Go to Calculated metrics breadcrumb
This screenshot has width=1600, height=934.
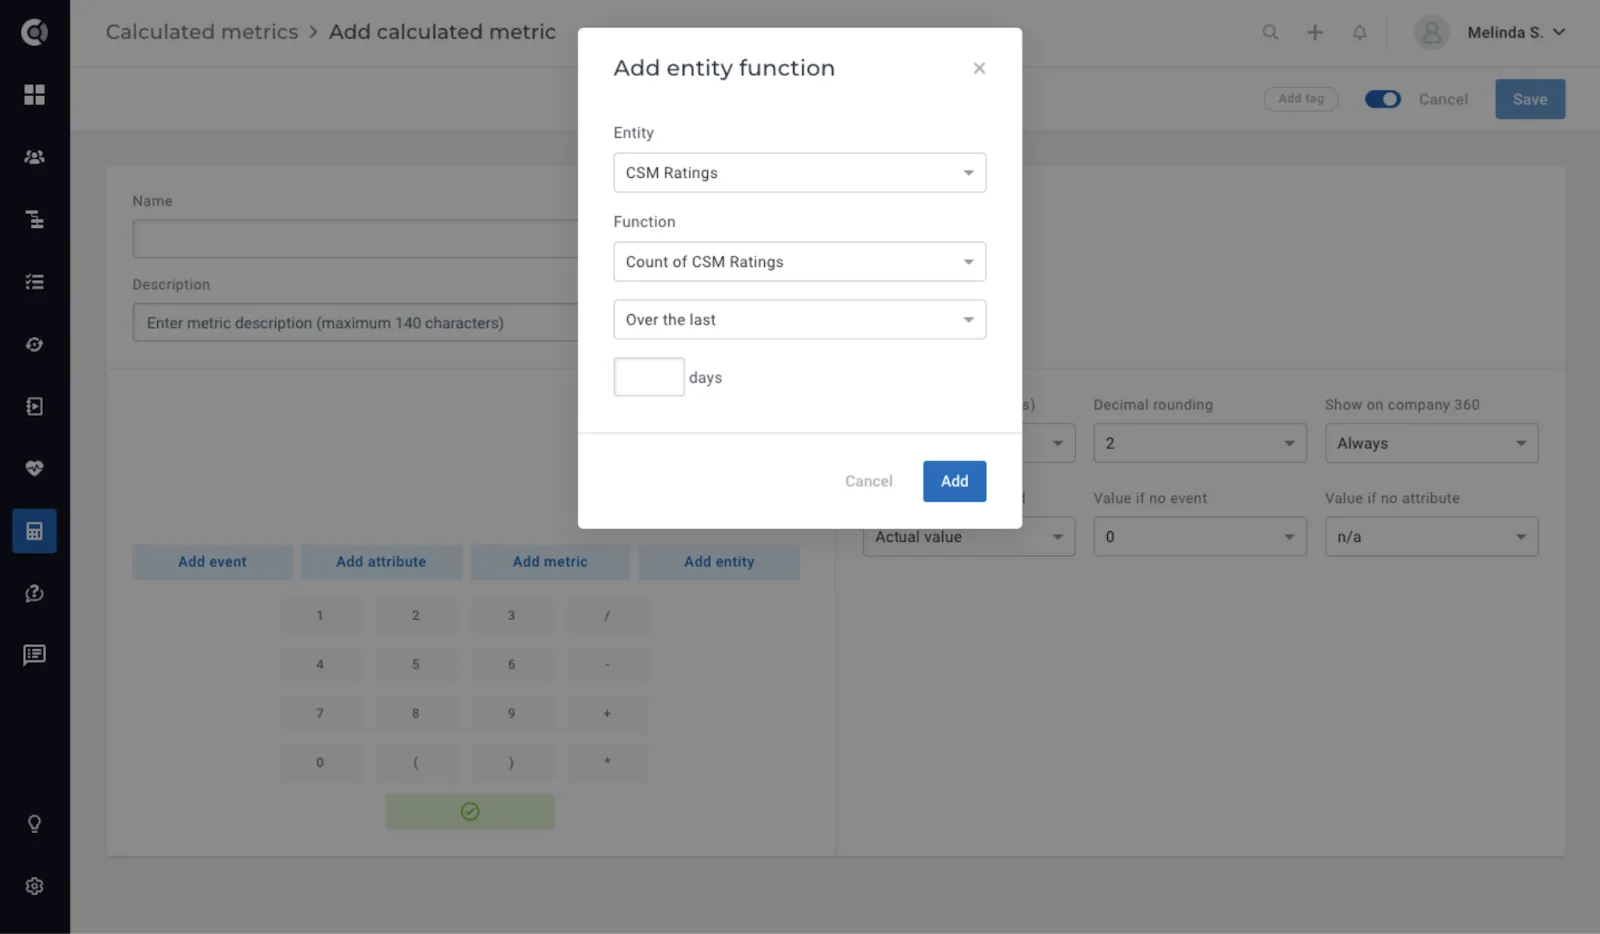(202, 32)
